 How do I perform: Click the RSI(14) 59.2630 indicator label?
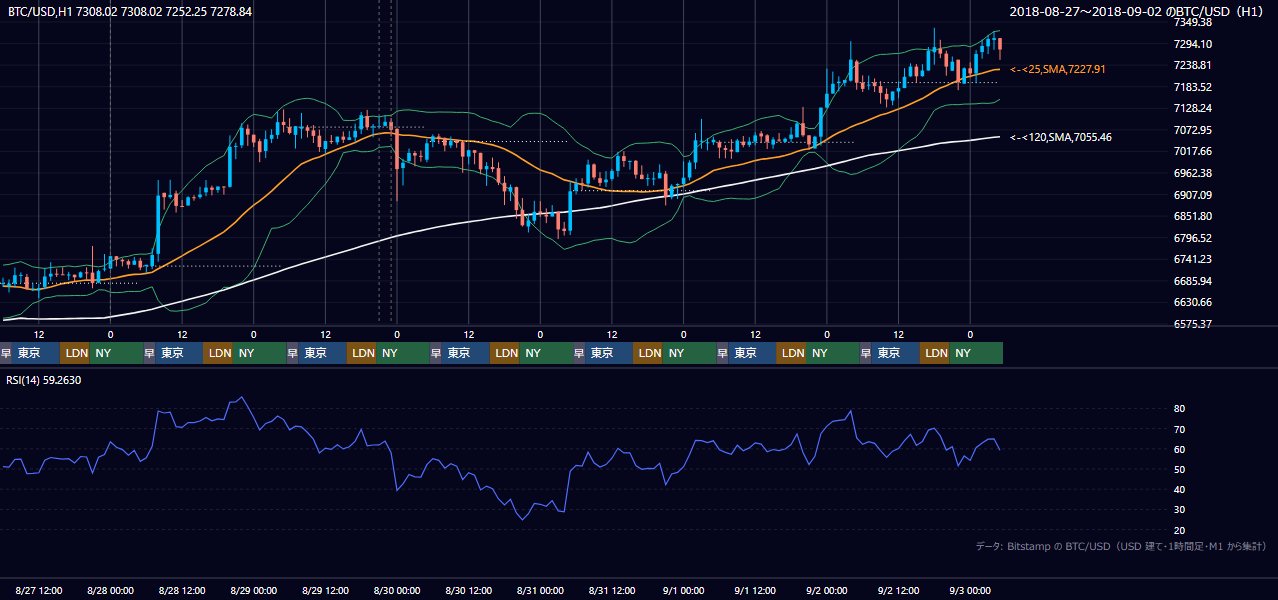[x=44, y=380]
